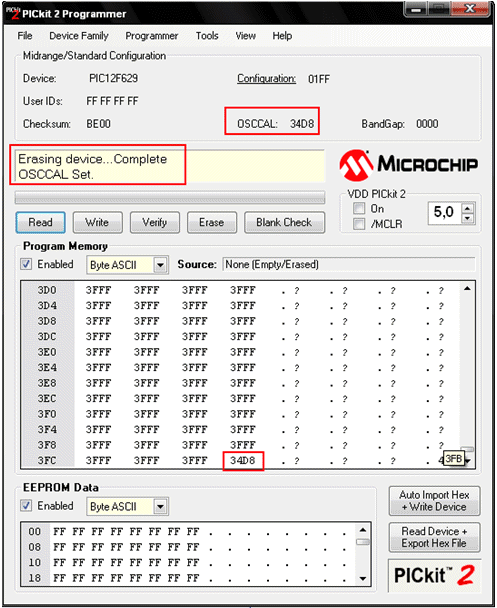This screenshot has width=497, height=608.
Task: Click address 3D0 in Program Memory
Action: (x=47, y=290)
